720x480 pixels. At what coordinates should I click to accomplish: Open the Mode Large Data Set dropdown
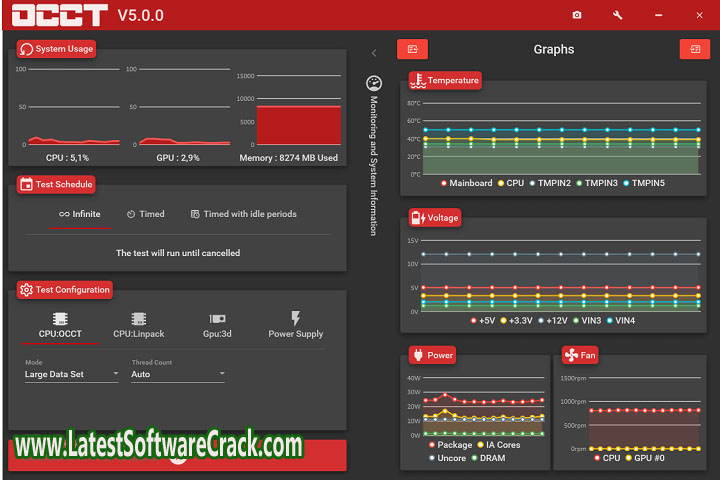[71, 374]
